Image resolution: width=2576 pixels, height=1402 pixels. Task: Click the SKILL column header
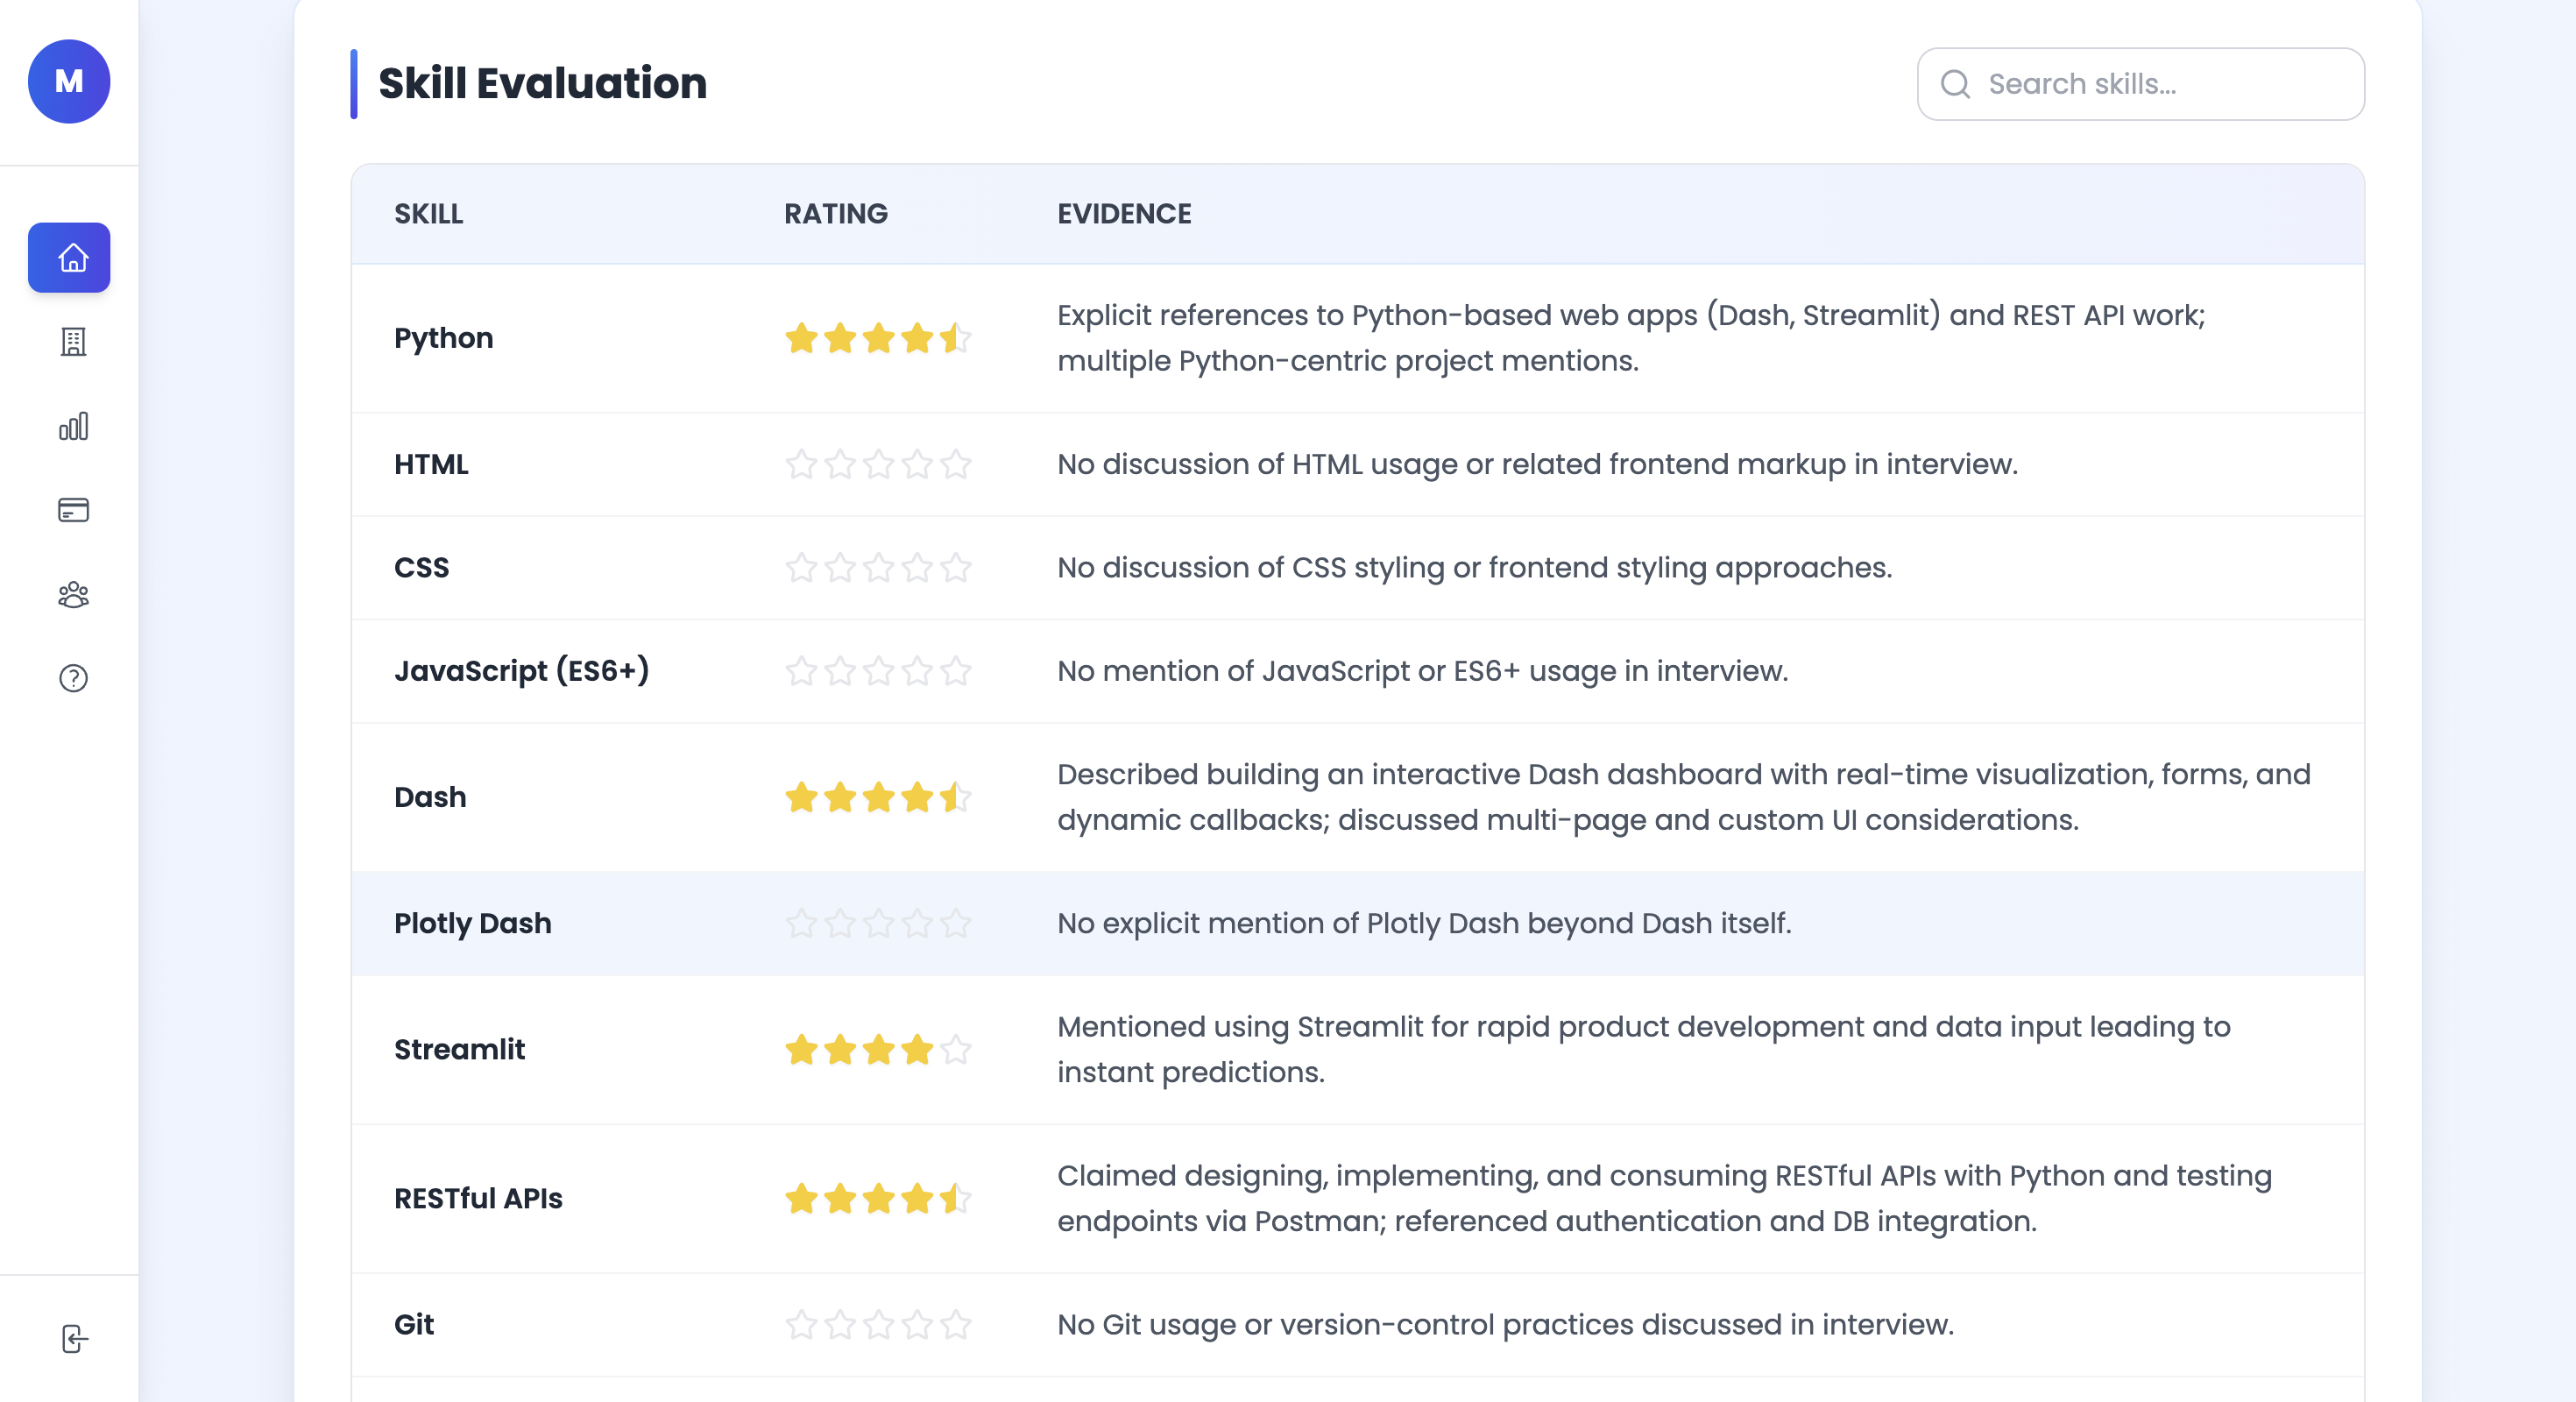coord(428,214)
